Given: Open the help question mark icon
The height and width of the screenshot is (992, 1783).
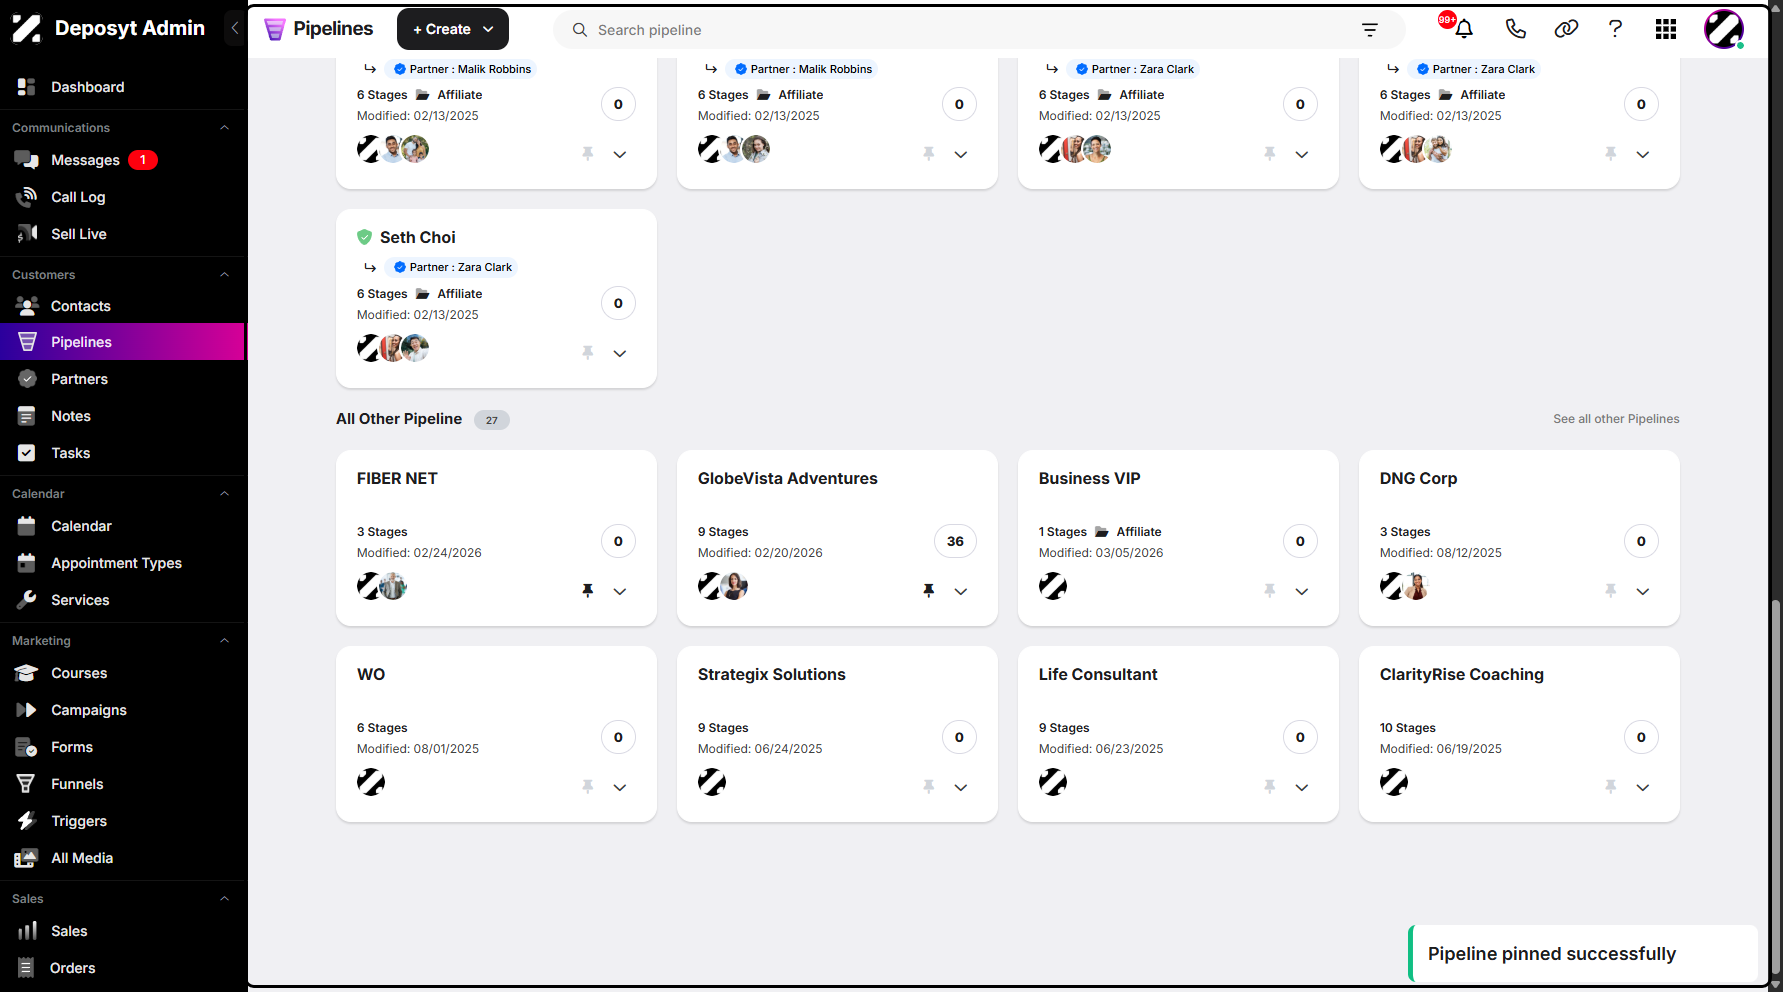Looking at the screenshot, I should click(1615, 29).
